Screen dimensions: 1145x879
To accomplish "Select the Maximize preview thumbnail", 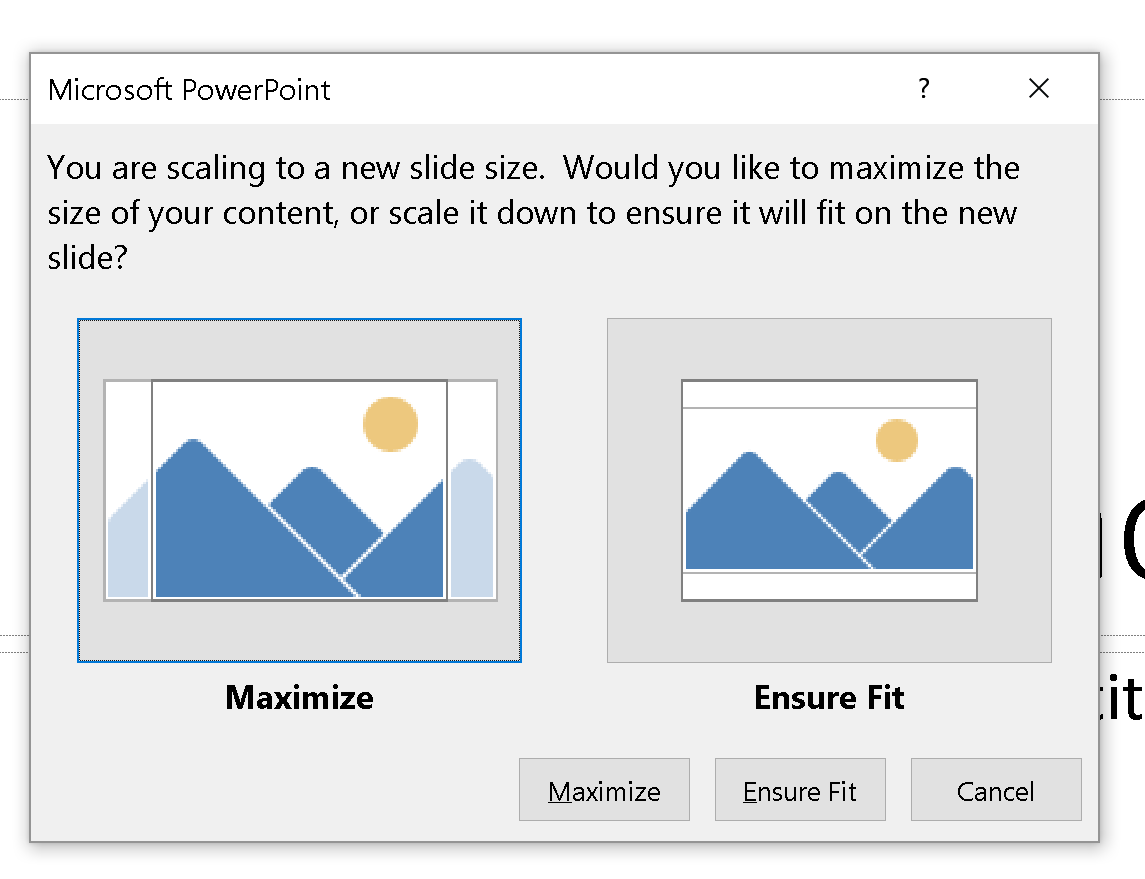I will (299, 491).
